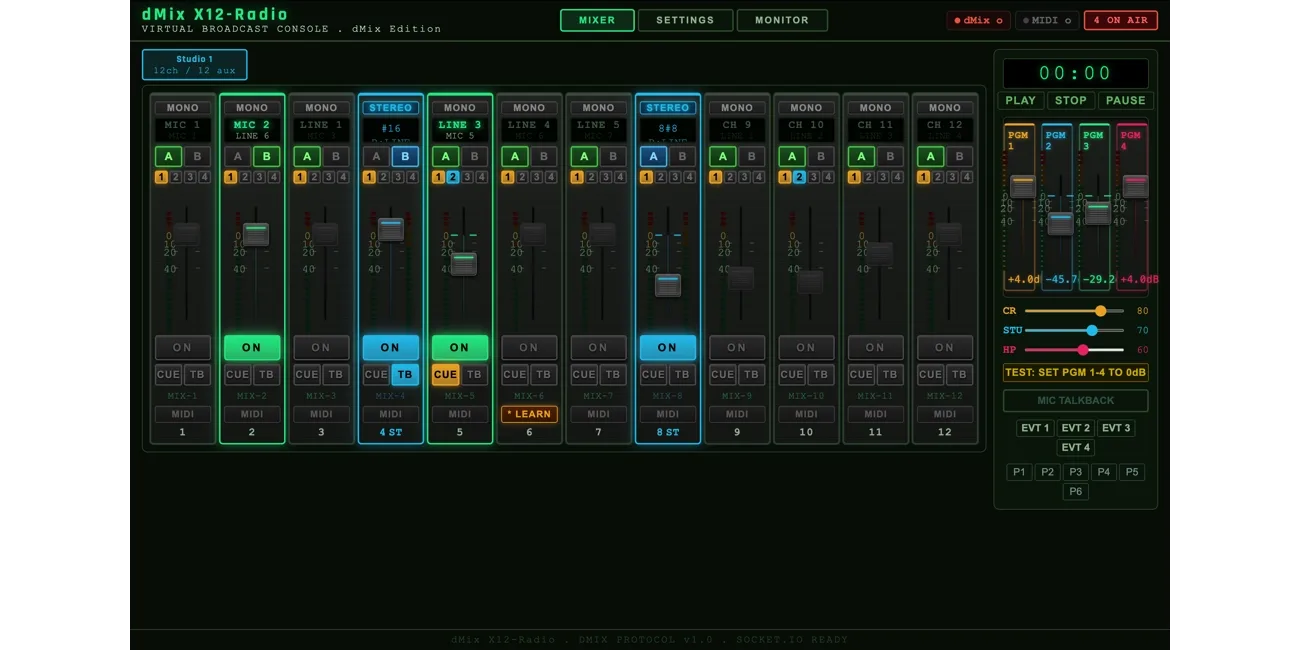Toggle the channel 8 ST ON button
The height and width of the screenshot is (650, 1300).
coord(667,347)
